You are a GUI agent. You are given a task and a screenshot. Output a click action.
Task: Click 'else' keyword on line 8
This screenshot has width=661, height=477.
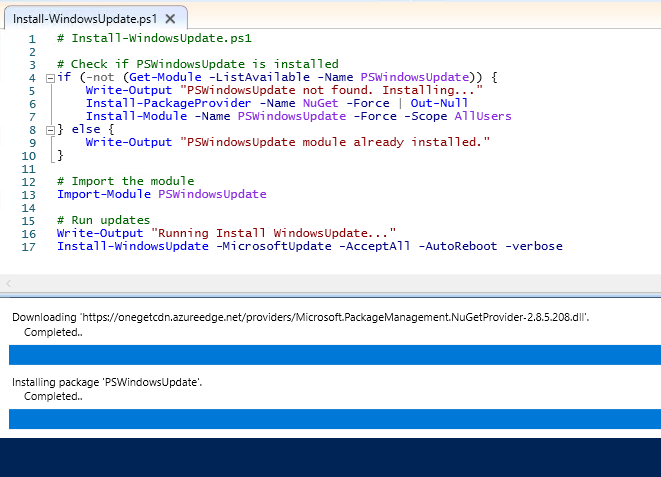(x=86, y=129)
